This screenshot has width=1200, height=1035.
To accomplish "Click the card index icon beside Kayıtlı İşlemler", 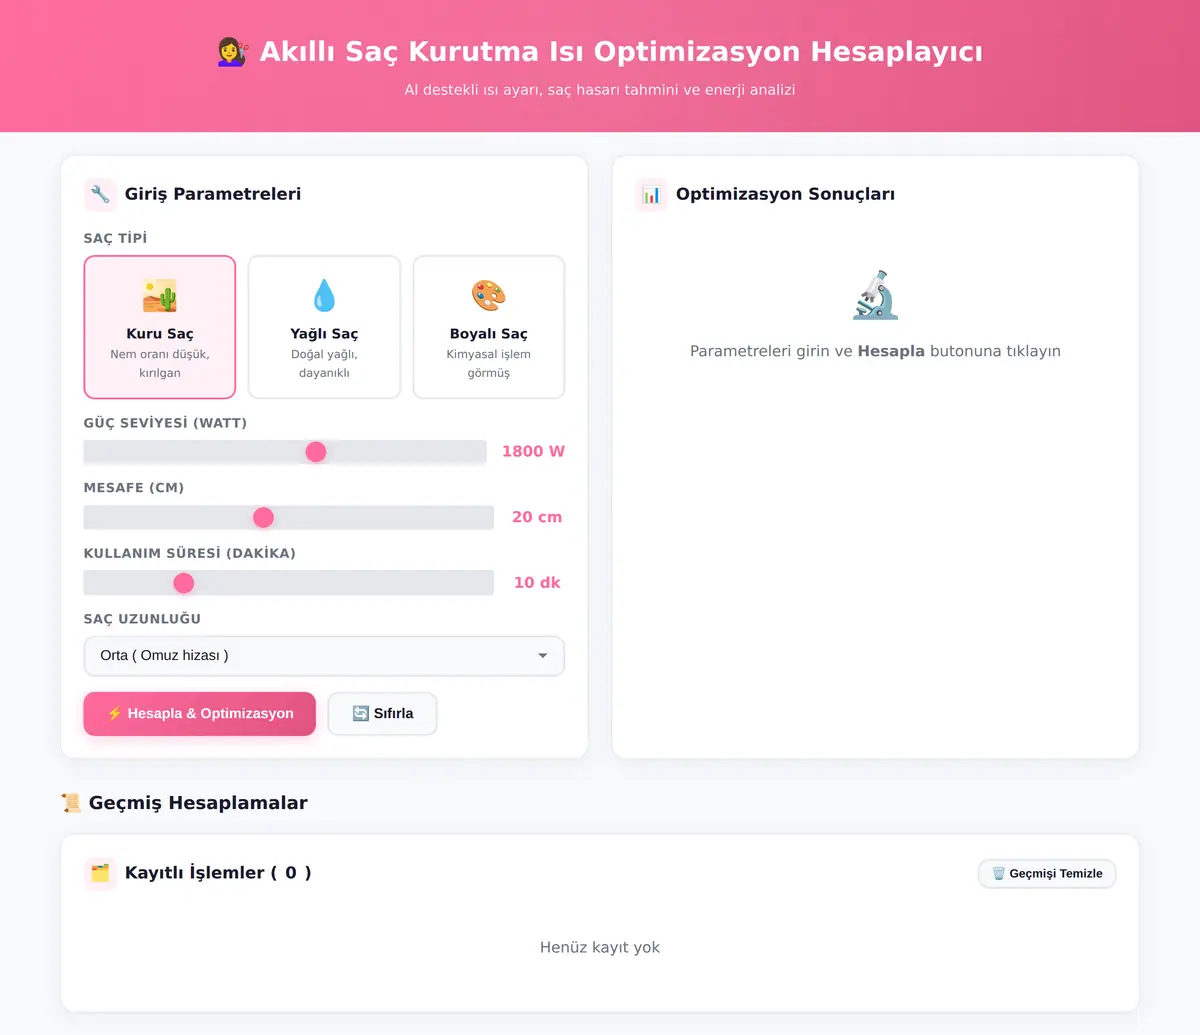I will click(x=100, y=873).
